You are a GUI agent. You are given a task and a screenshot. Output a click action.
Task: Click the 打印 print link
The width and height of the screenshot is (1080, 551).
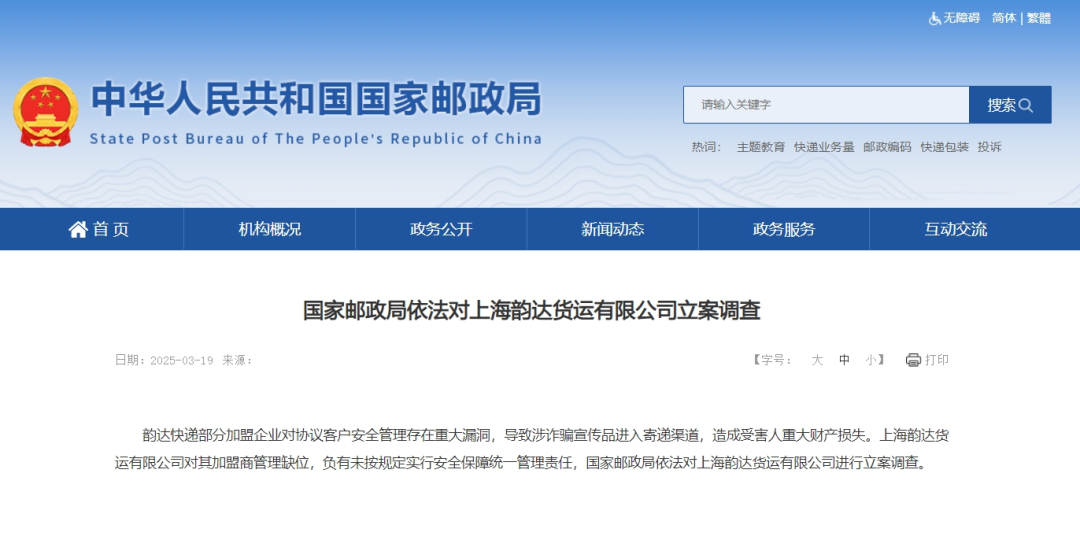coord(937,360)
